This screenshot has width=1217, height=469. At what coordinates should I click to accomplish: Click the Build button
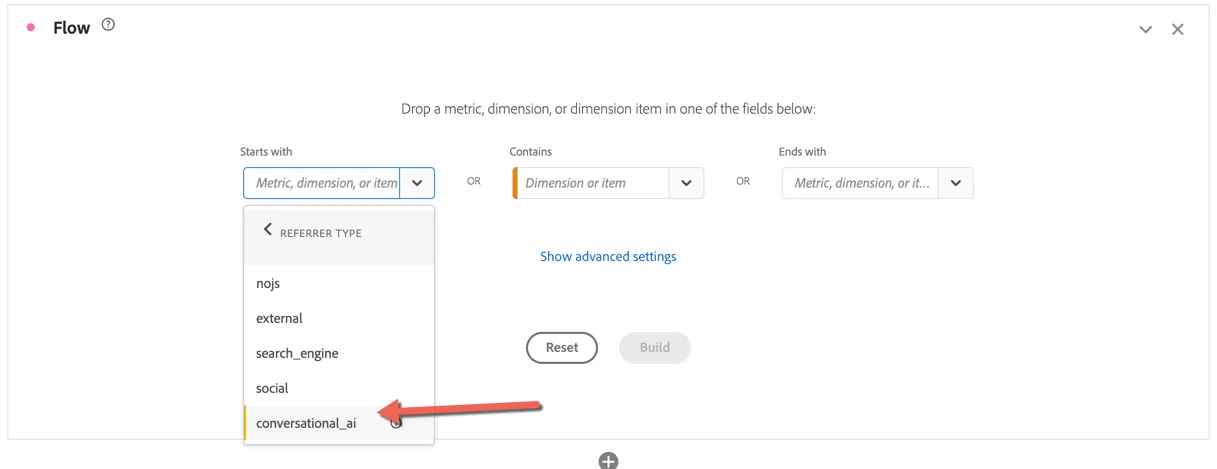(x=655, y=348)
